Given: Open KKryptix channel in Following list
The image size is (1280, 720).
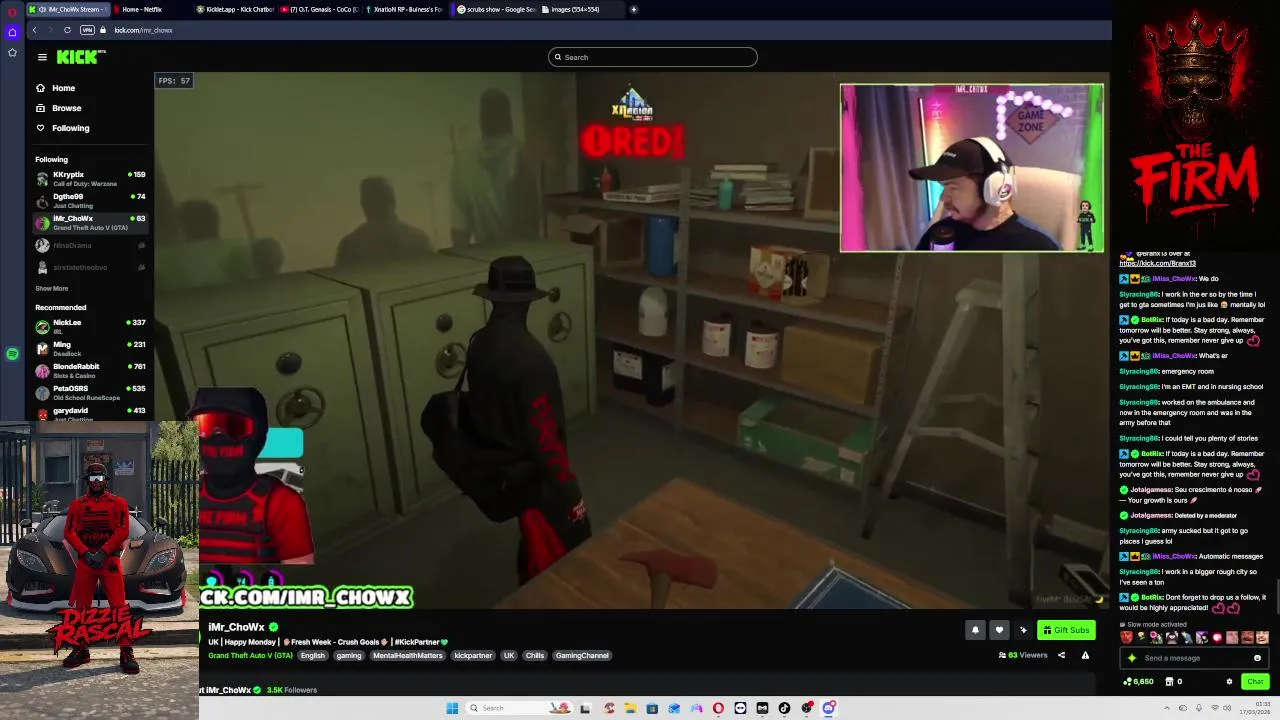Looking at the screenshot, I should point(90,179).
